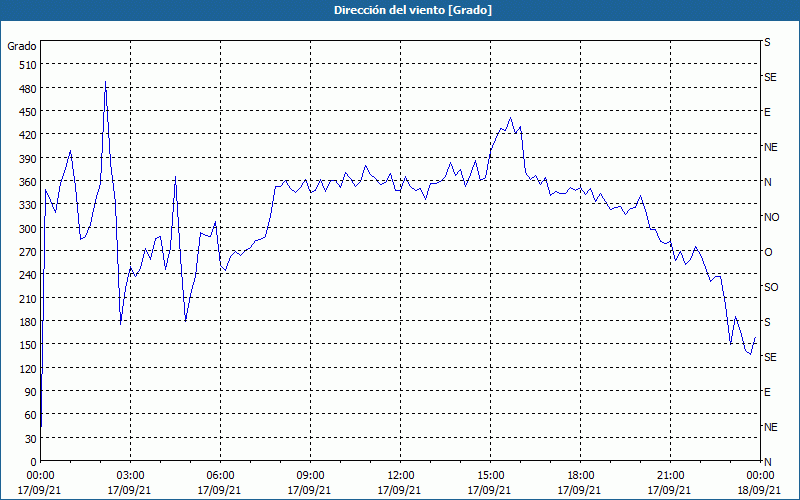Click the 240 tick label
This screenshot has height=500, width=800.
(x=29, y=275)
